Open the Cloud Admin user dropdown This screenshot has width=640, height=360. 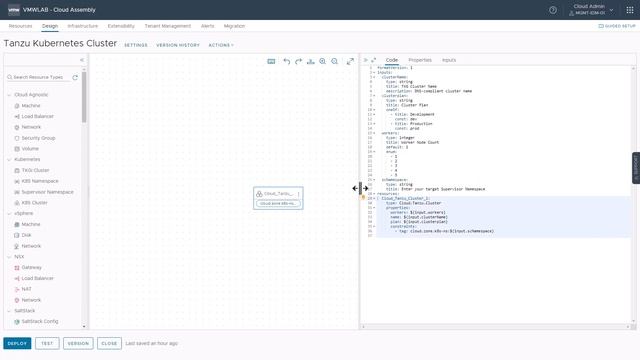click(591, 10)
